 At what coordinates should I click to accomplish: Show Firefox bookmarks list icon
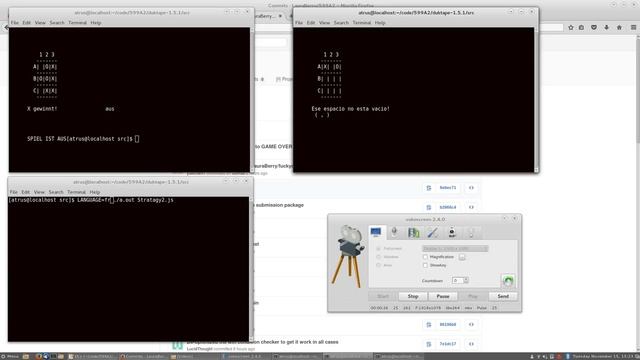(x=581, y=27)
